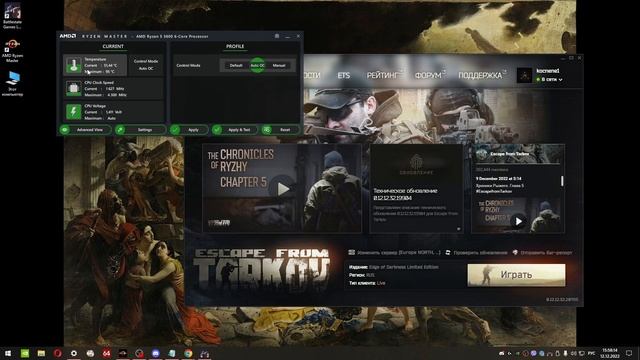Switch to CURRENT tab in Ryzen Master
This screenshot has width=640, height=360.
click(113, 47)
